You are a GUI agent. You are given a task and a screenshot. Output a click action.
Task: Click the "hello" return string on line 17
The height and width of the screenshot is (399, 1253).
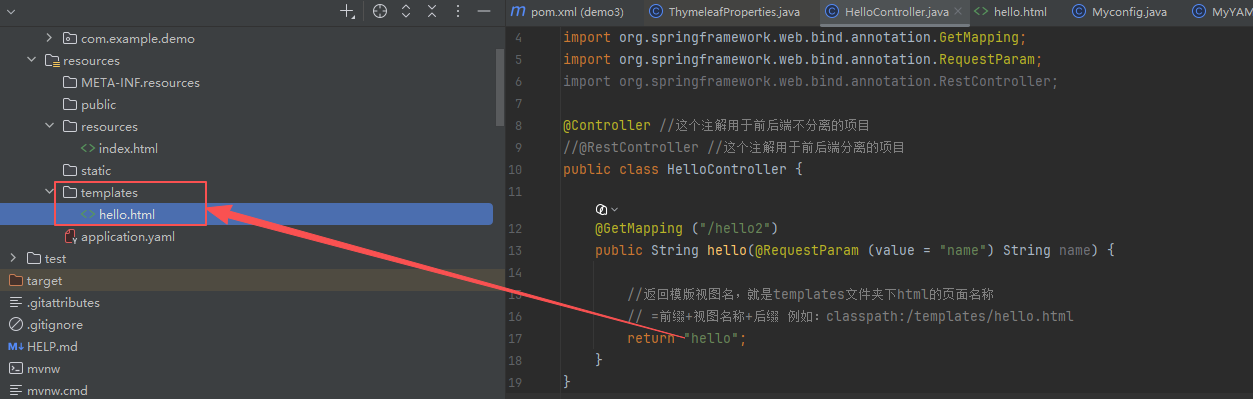[x=711, y=338]
